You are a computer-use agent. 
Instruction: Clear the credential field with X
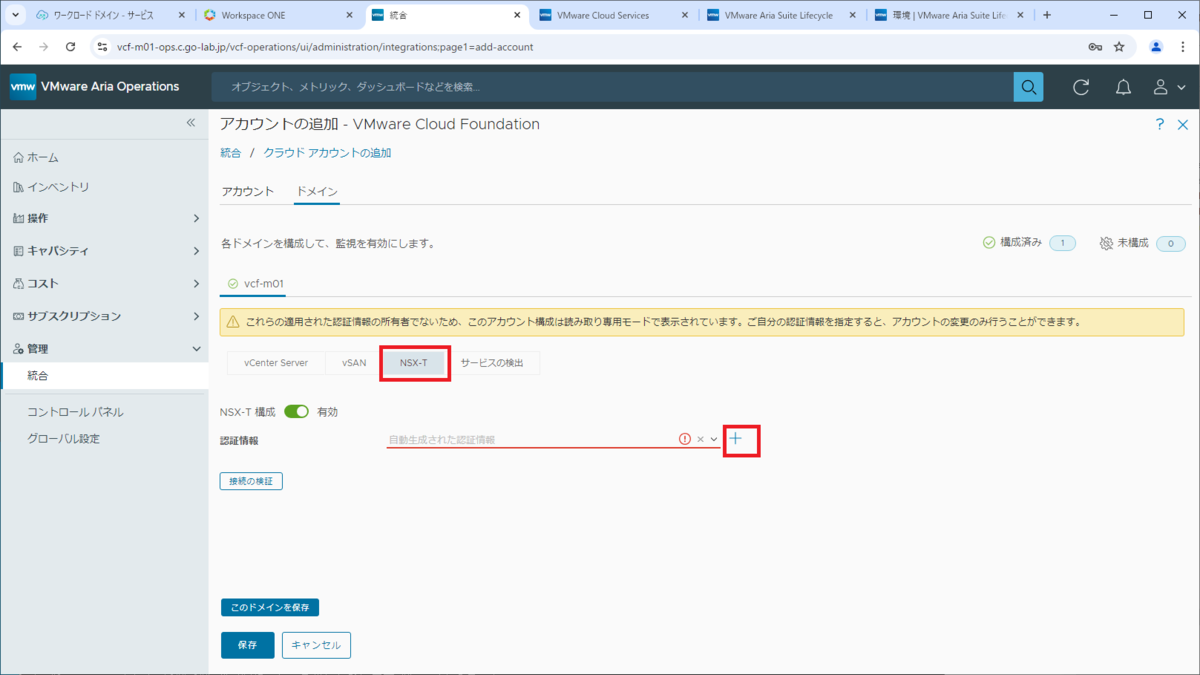pyautogui.click(x=700, y=439)
